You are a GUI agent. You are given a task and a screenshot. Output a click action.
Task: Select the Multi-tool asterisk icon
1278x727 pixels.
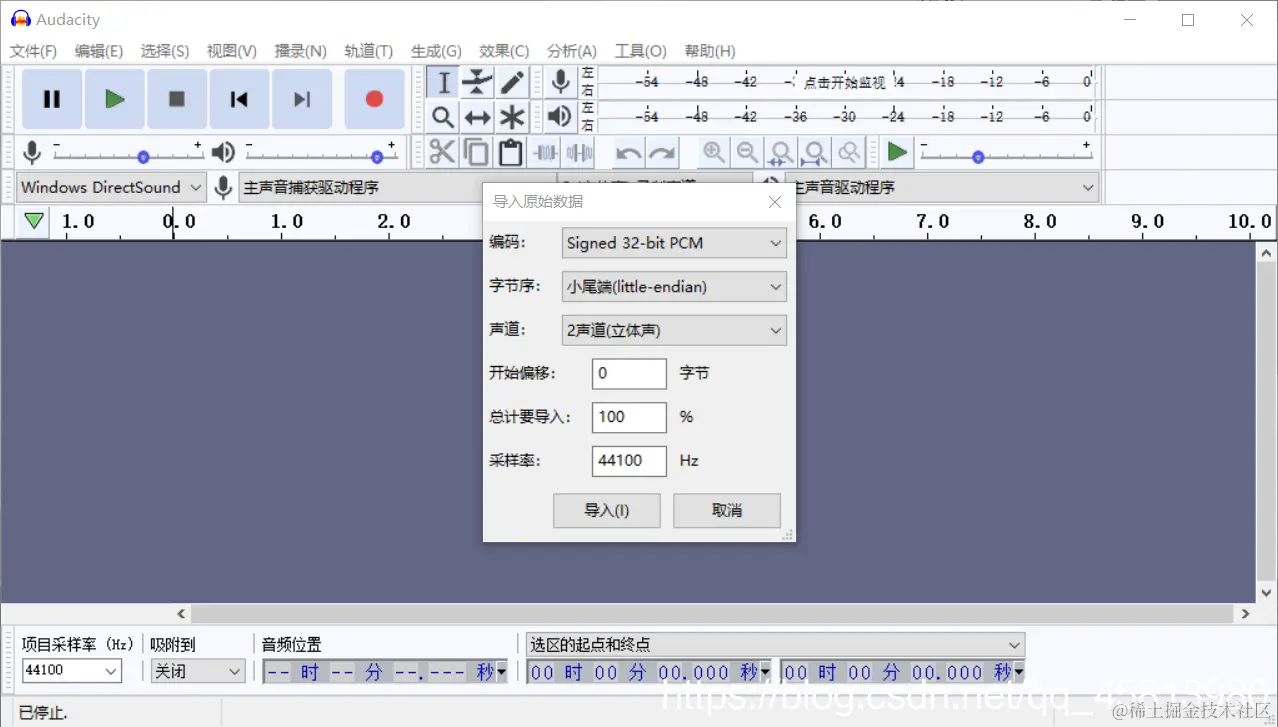512,117
